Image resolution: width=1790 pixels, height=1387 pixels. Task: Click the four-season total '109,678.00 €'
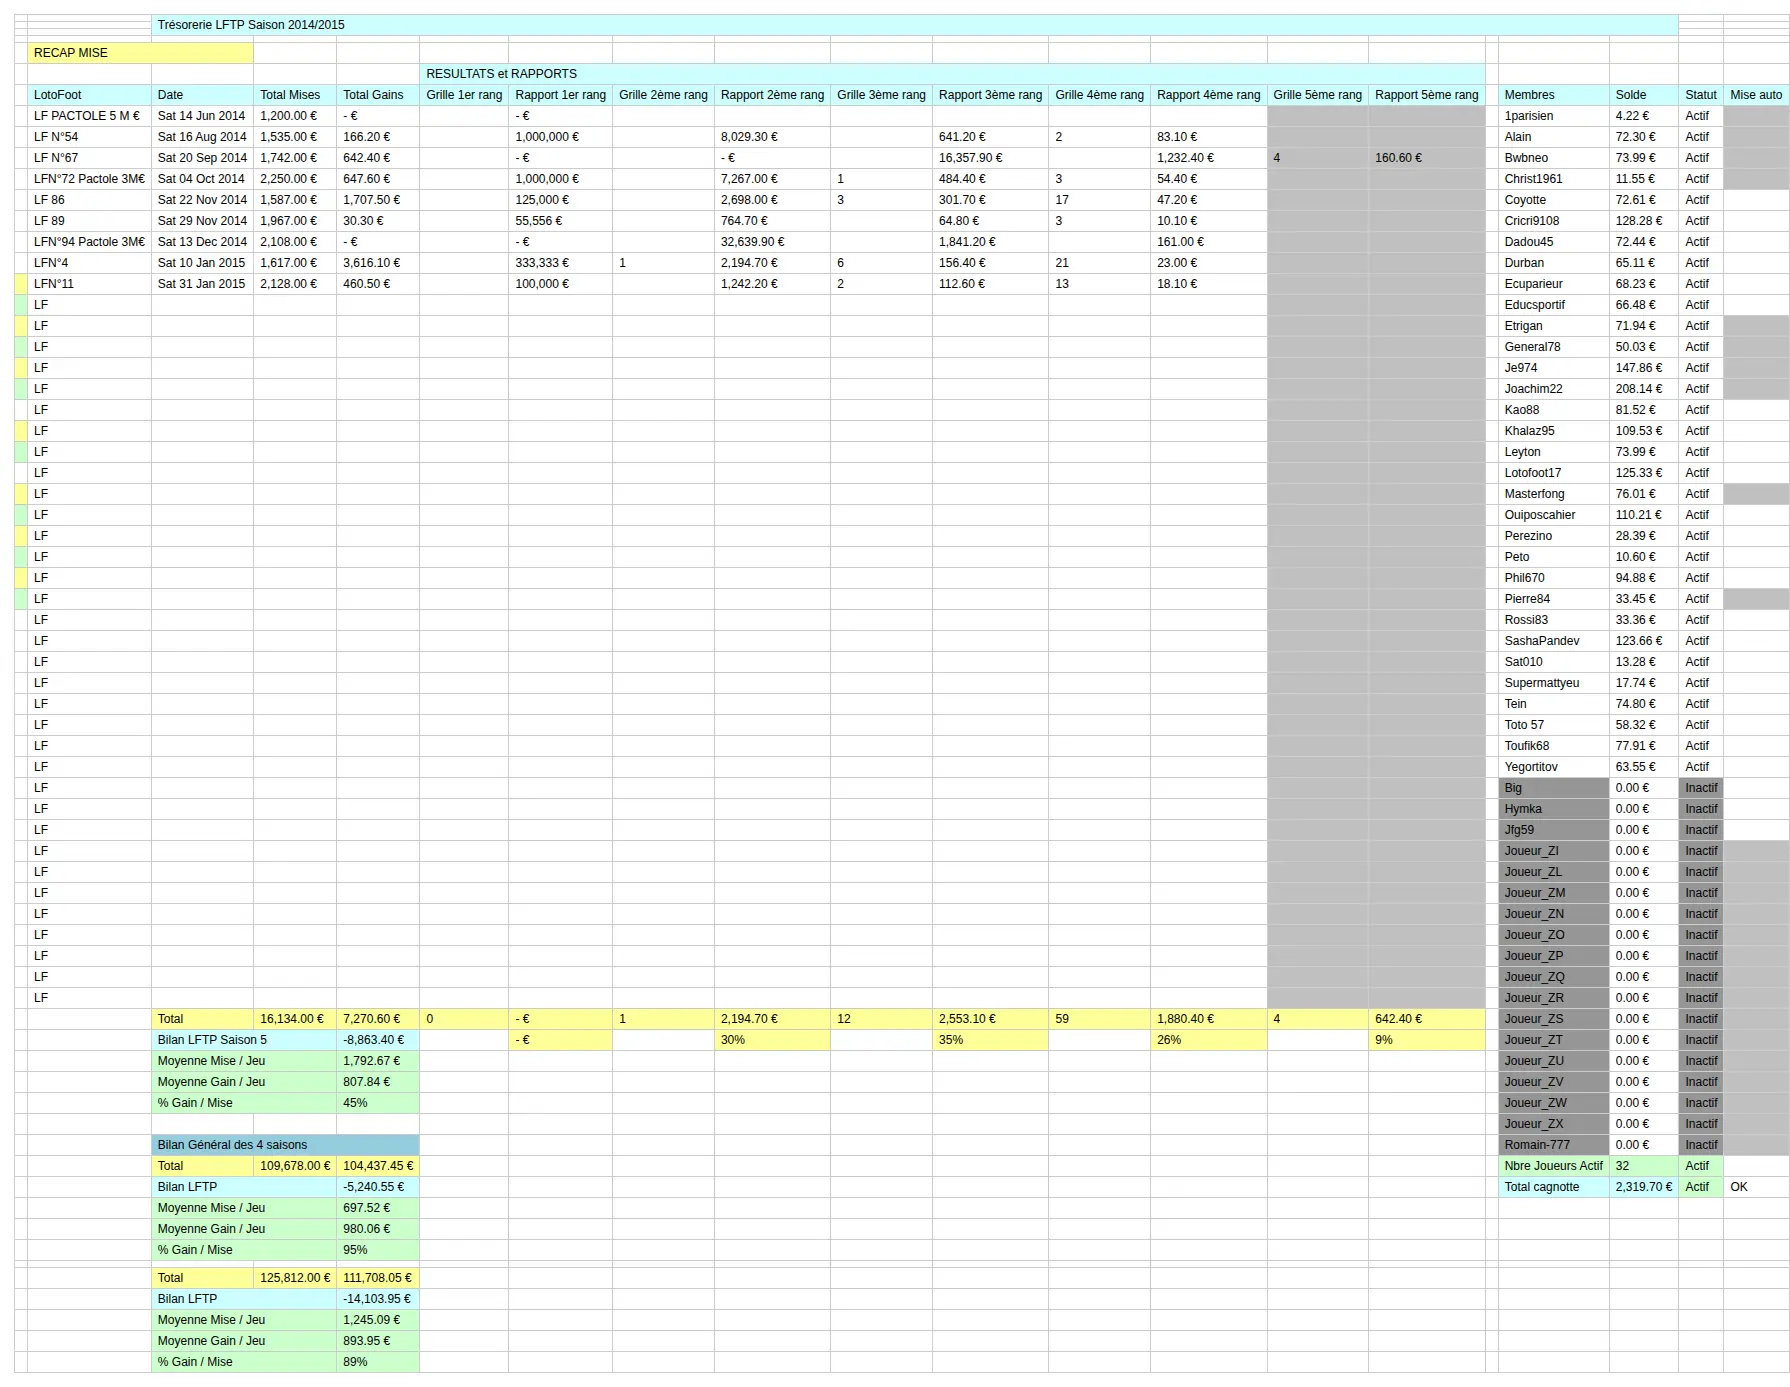(295, 1166)
